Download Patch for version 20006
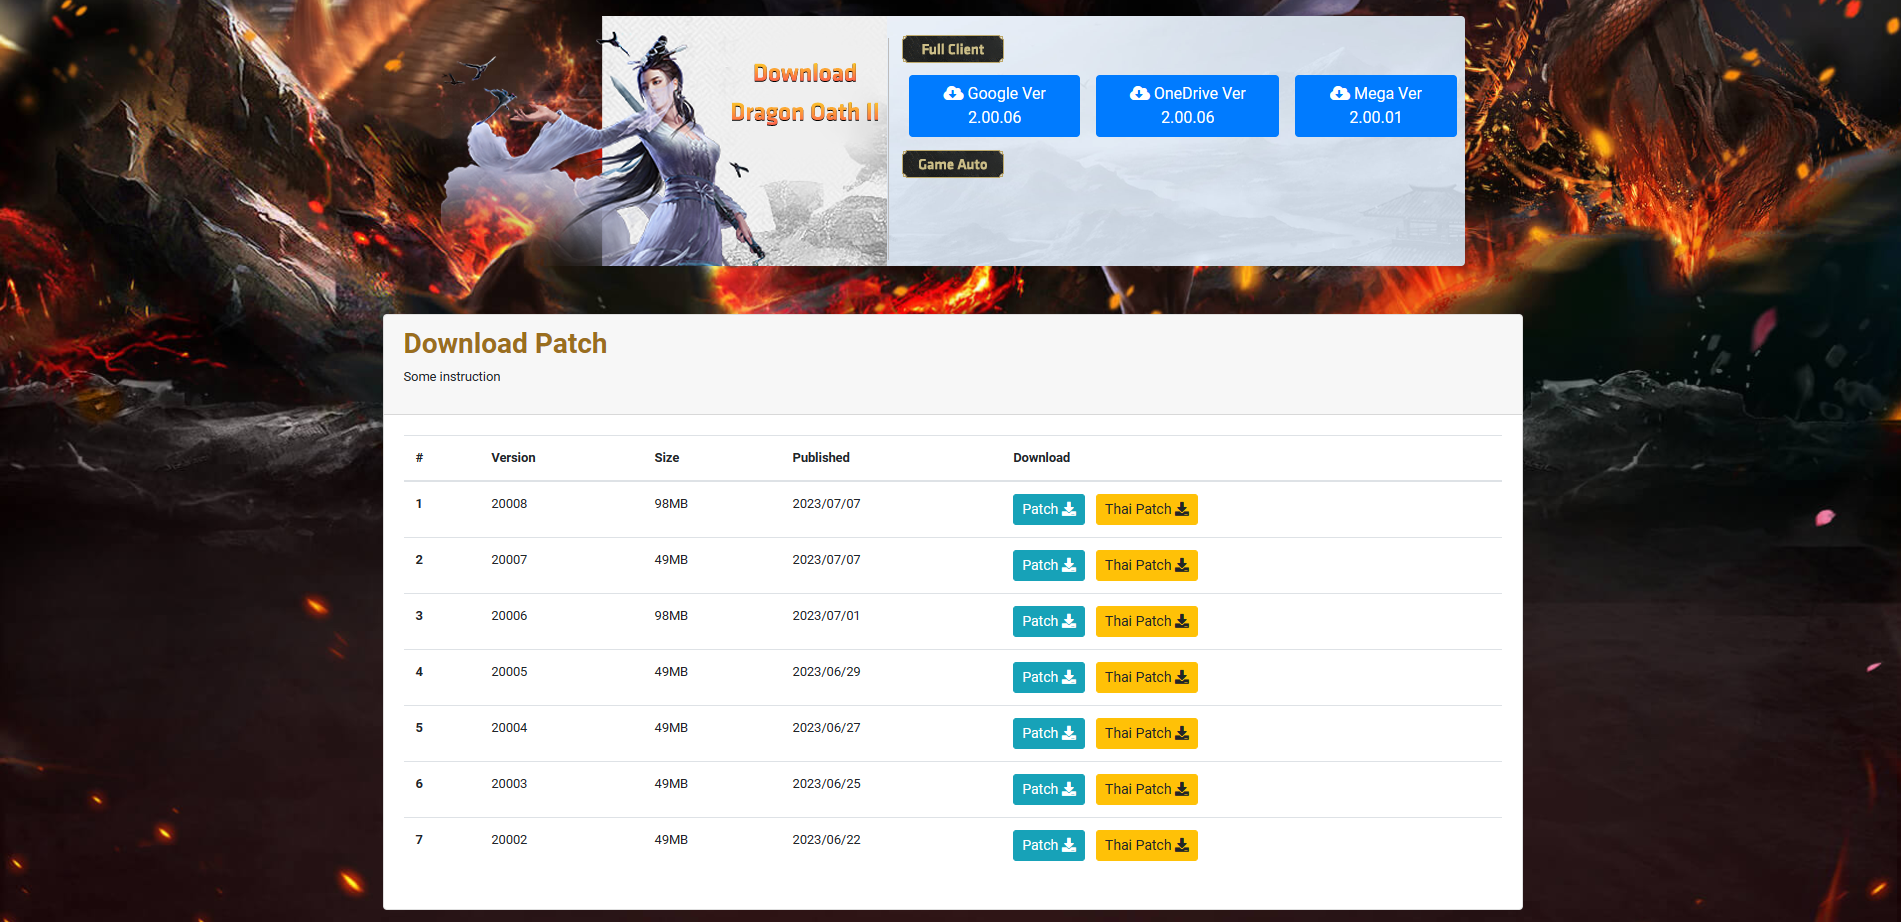 pyautogui.click(x=1048, y=621)
